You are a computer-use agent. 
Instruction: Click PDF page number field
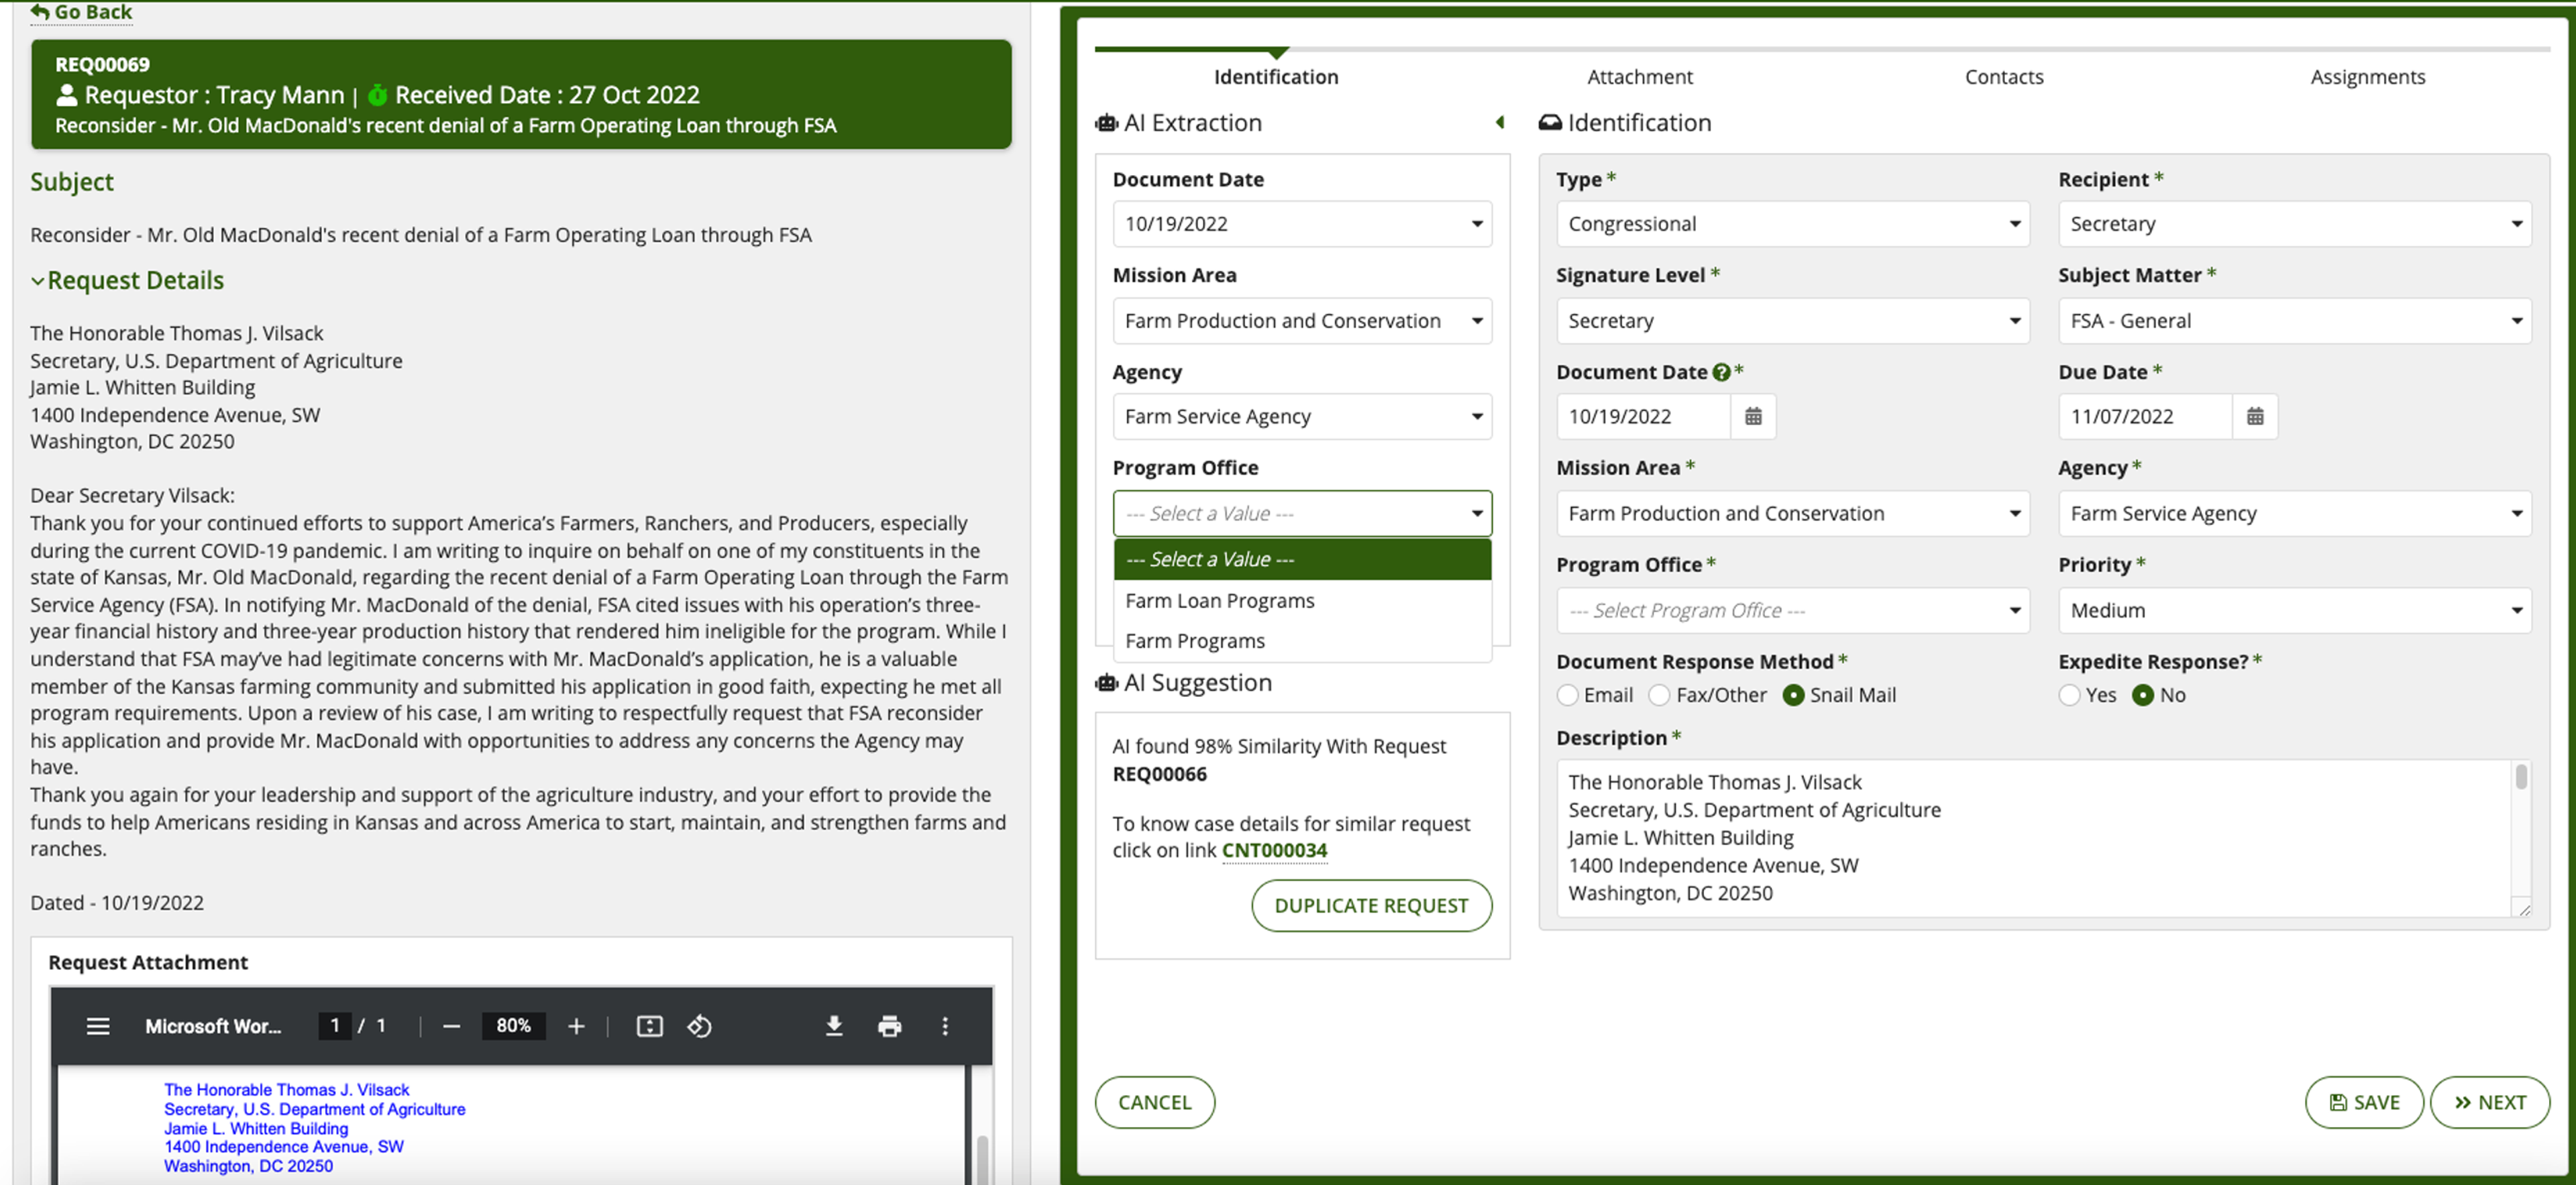(x=335, y=1026)
